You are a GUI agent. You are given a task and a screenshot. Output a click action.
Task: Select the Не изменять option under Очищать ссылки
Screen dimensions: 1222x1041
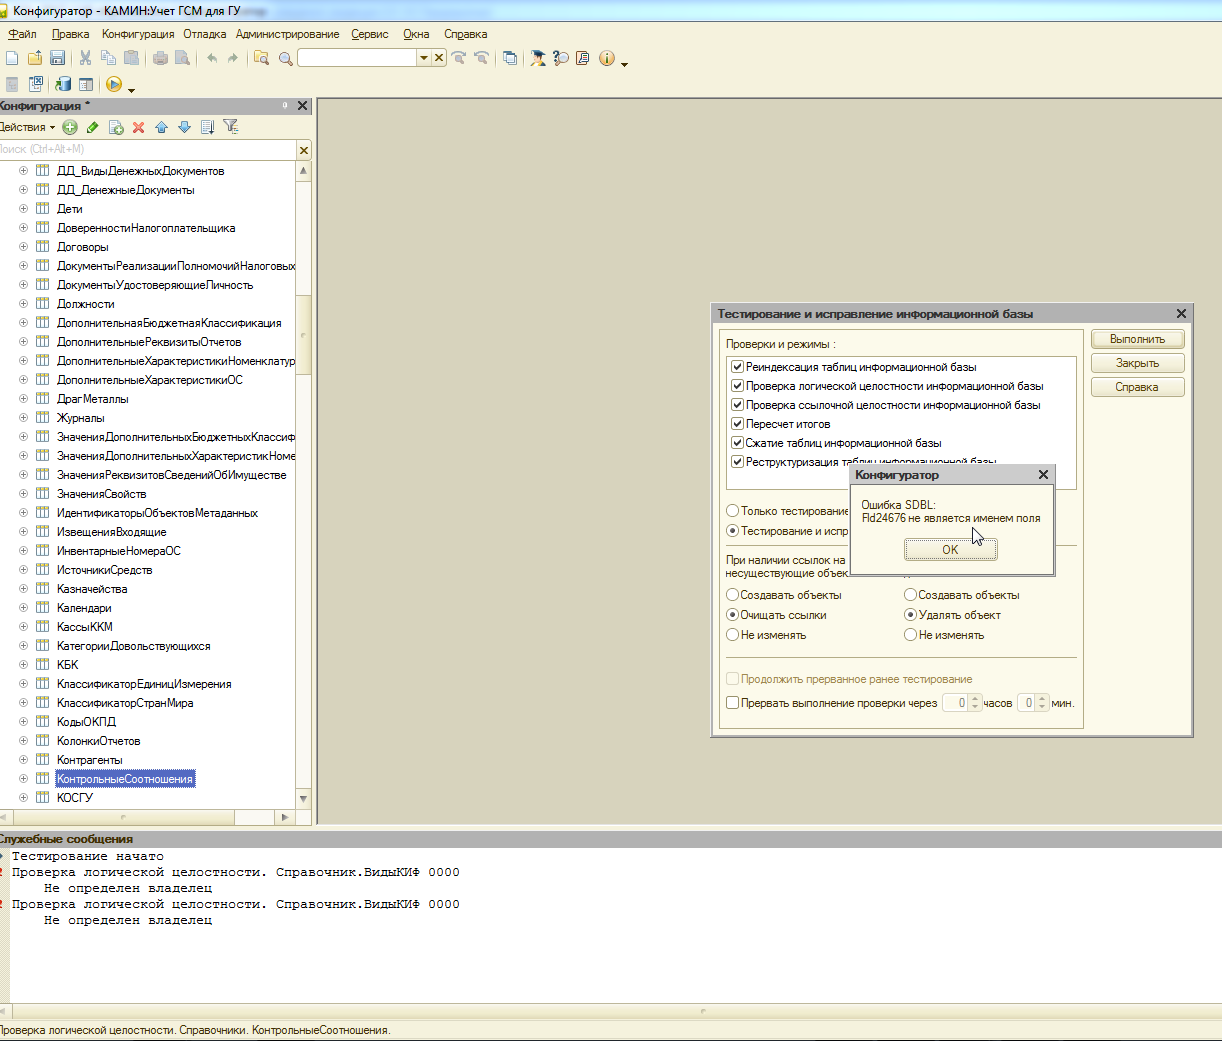733,635
